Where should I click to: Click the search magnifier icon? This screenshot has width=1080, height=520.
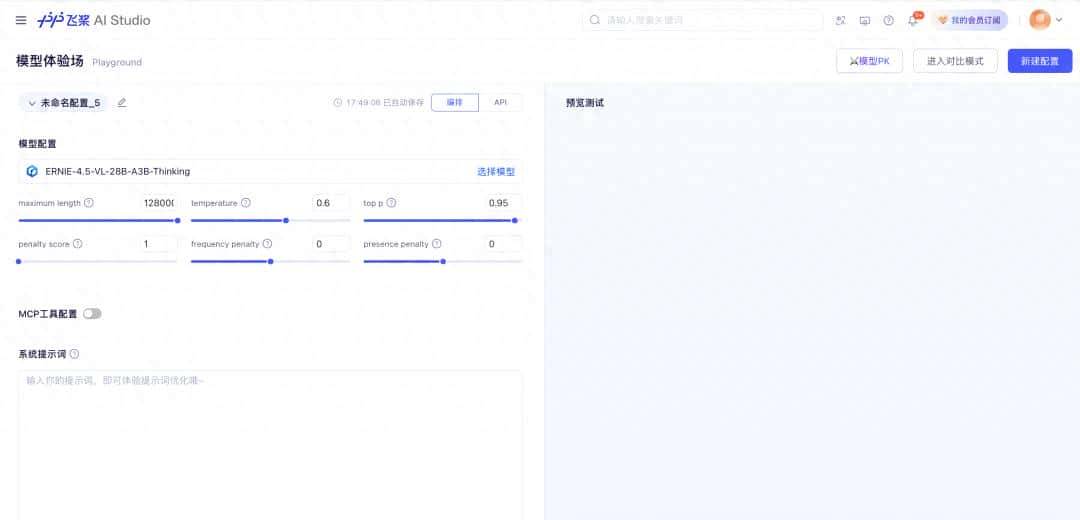pyautogui.click(x=595, y=20)
